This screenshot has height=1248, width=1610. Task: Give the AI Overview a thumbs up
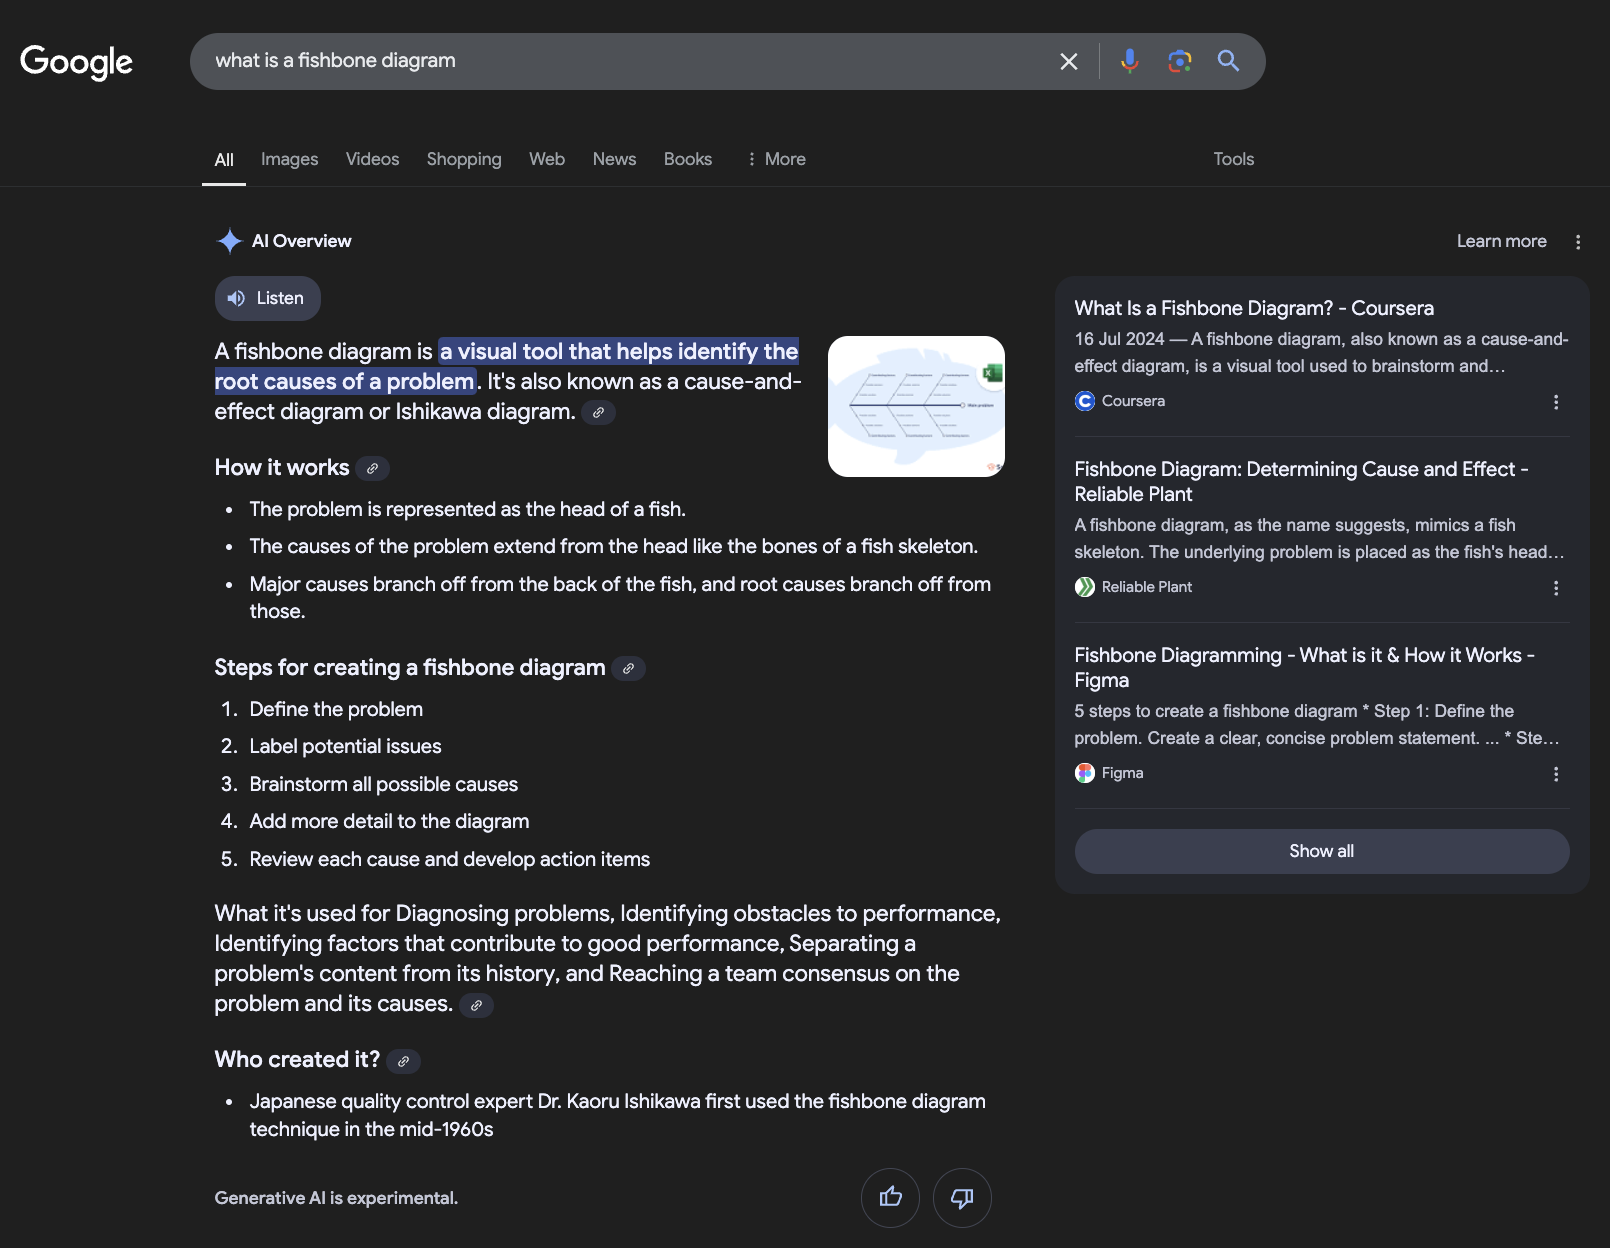pos(889,1197)
